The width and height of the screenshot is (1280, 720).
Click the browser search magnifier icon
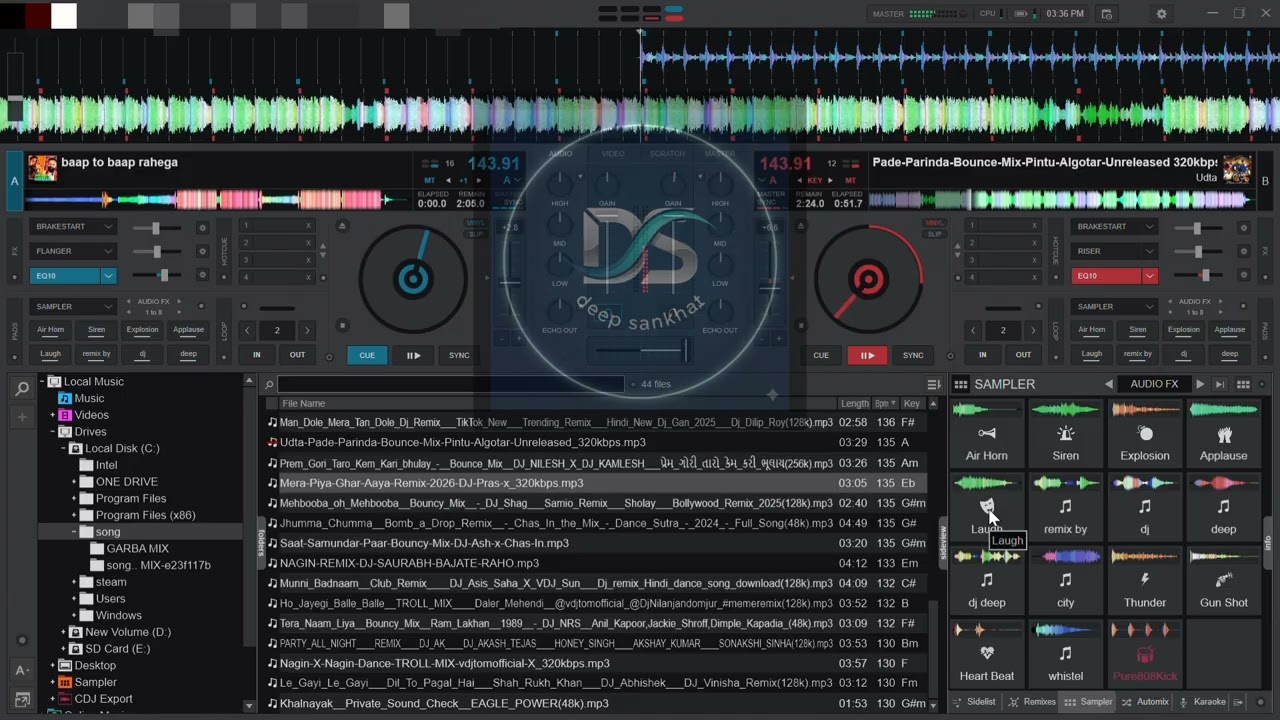coord(22,389)
